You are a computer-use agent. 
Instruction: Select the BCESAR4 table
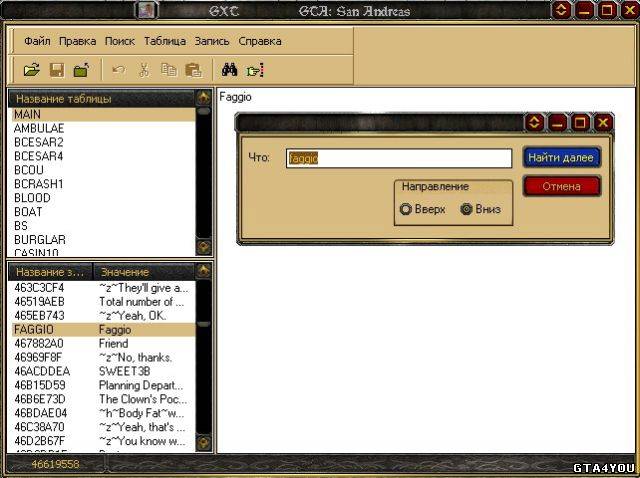click(104, 156)
